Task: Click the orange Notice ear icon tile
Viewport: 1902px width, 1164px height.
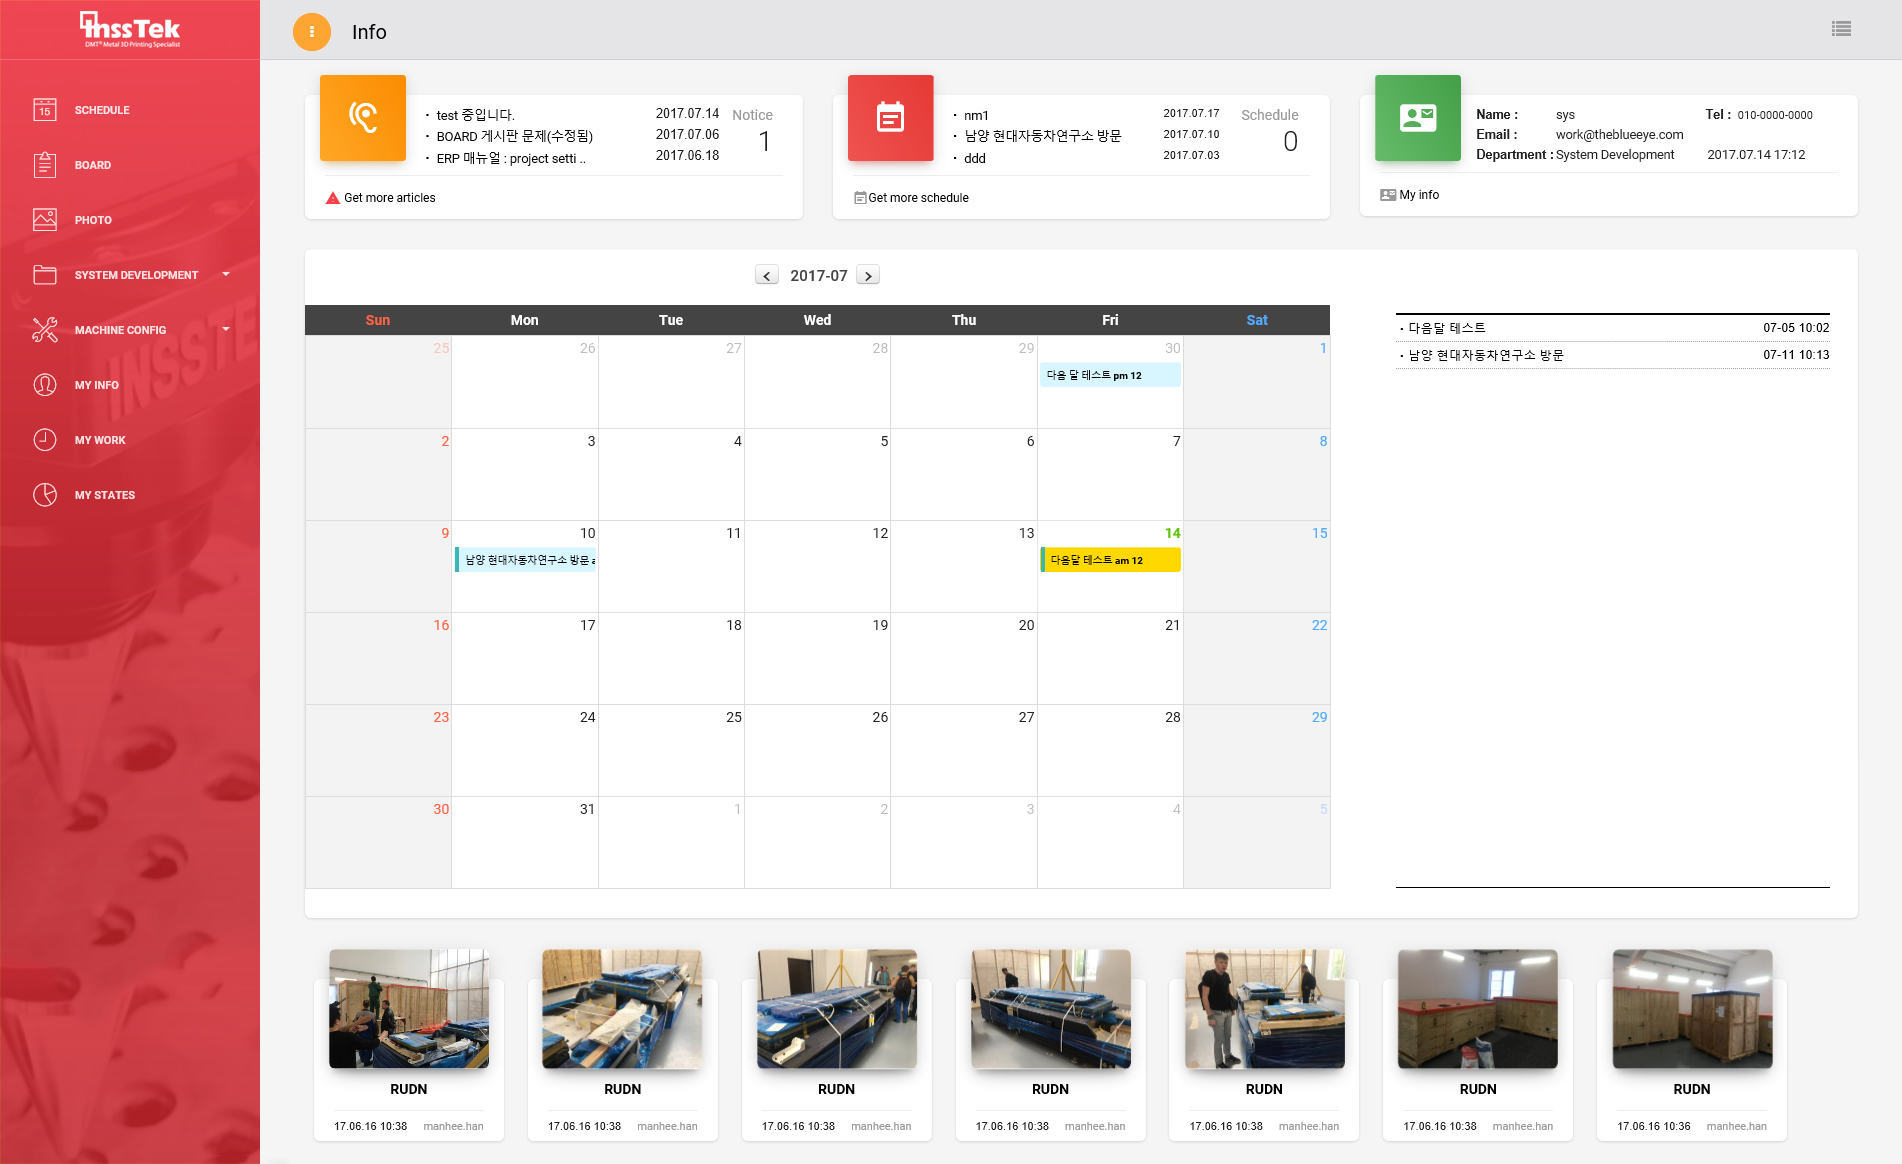Action: point(363,118)
